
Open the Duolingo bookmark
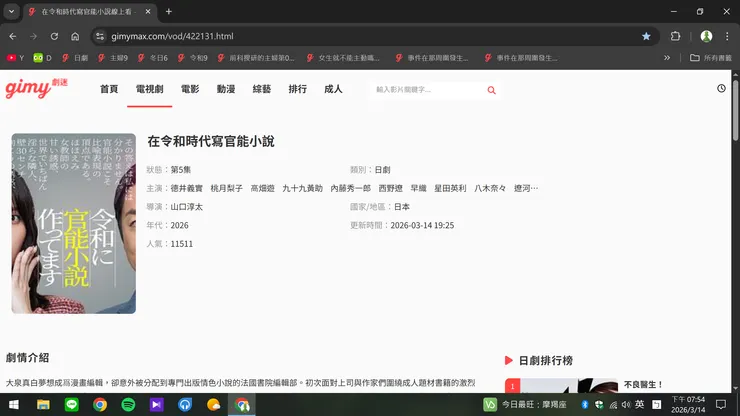42,58
